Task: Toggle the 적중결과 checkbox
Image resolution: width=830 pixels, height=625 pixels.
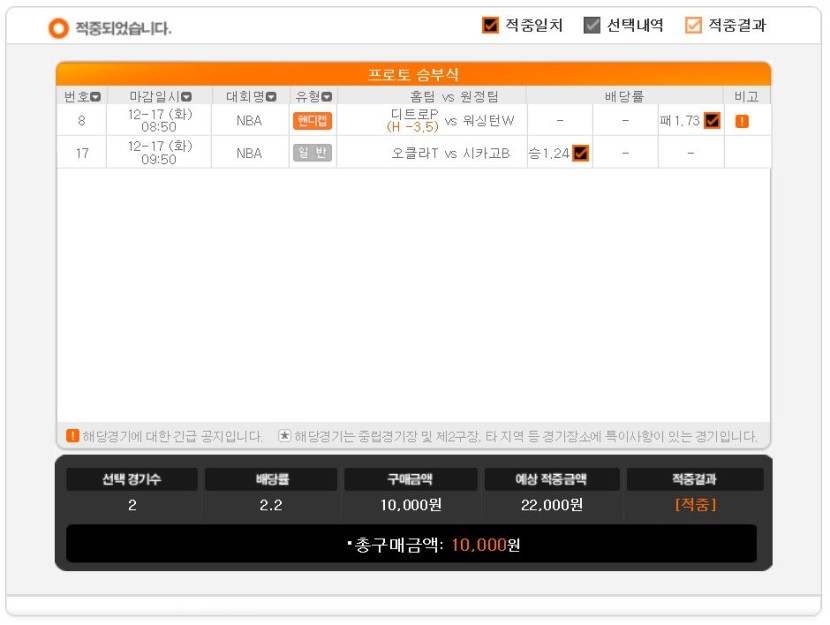Action: (x=693, y=25)
